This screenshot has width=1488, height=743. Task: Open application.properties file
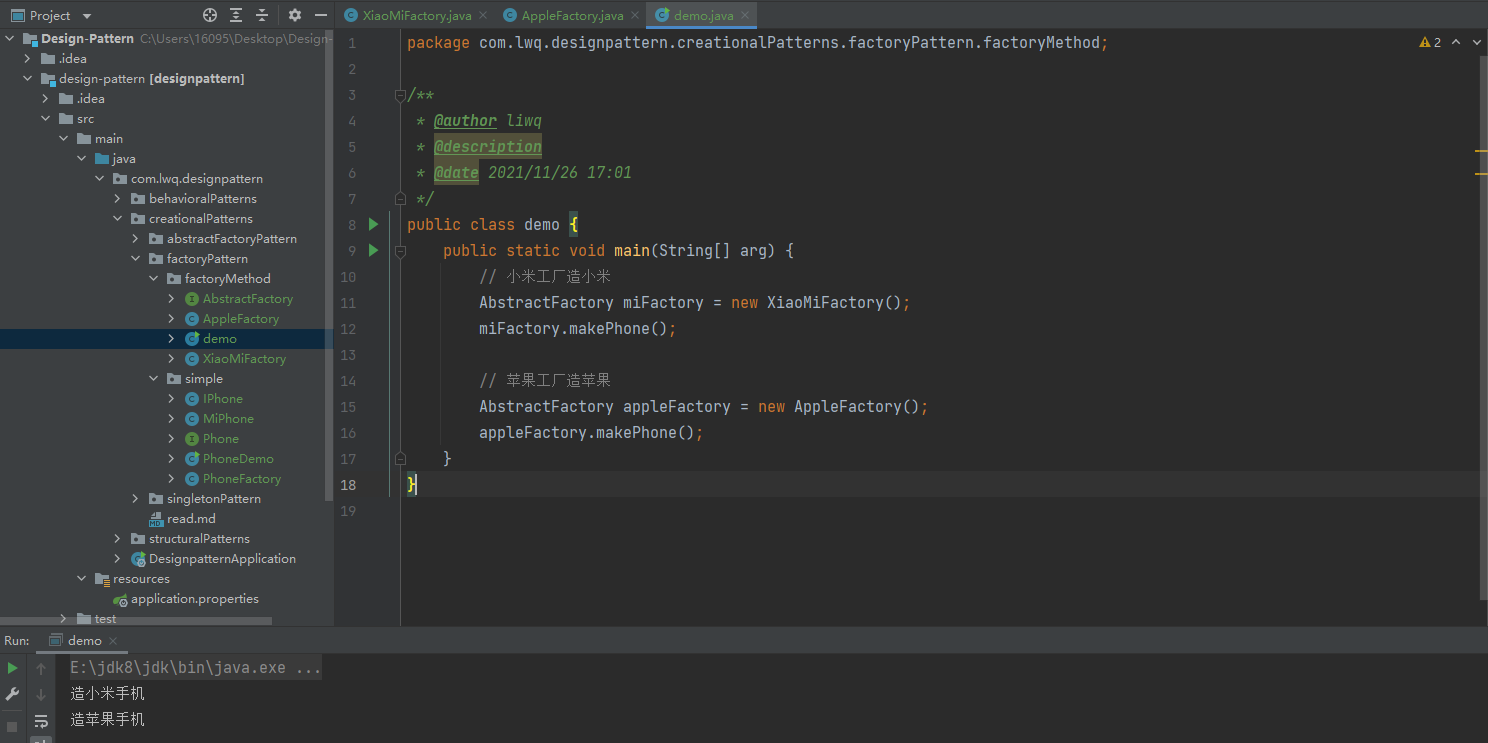[x=194, y=599]
